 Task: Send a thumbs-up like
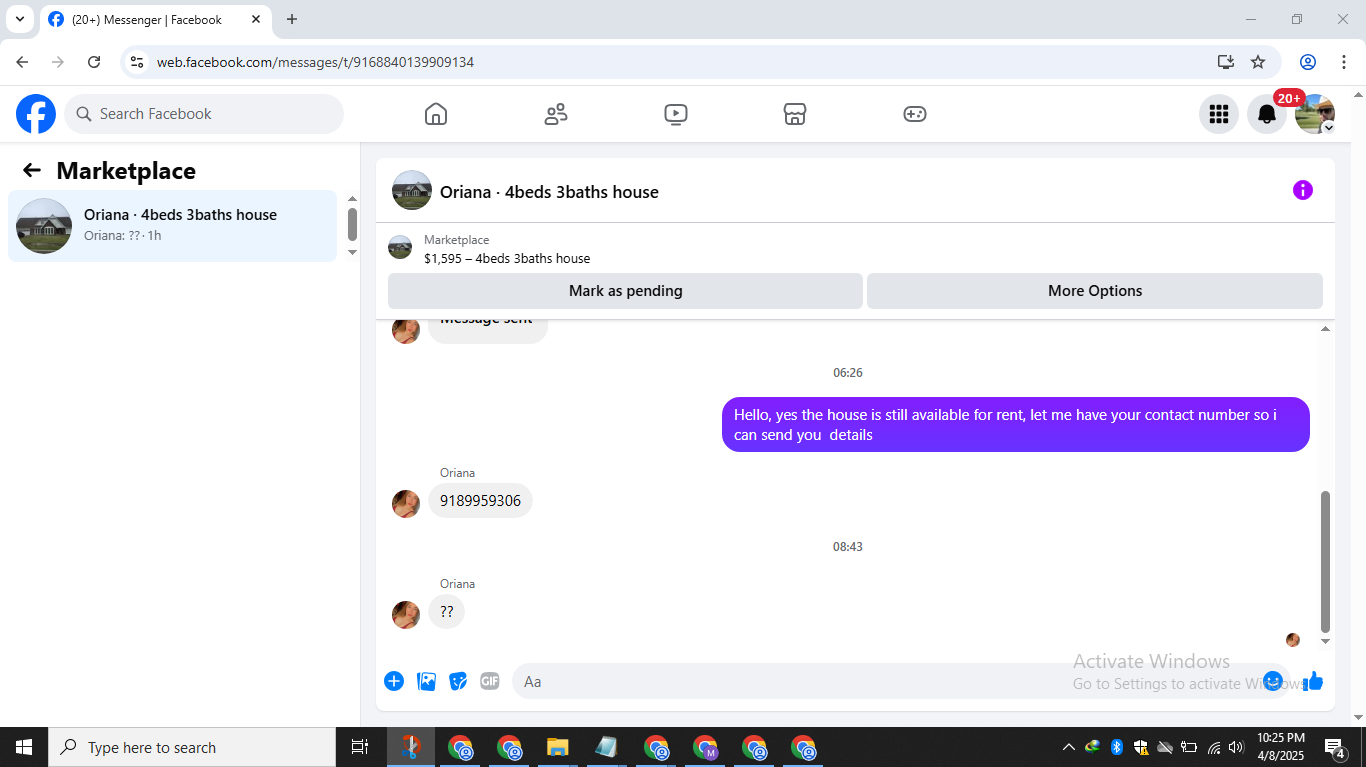pos(1314,681)
